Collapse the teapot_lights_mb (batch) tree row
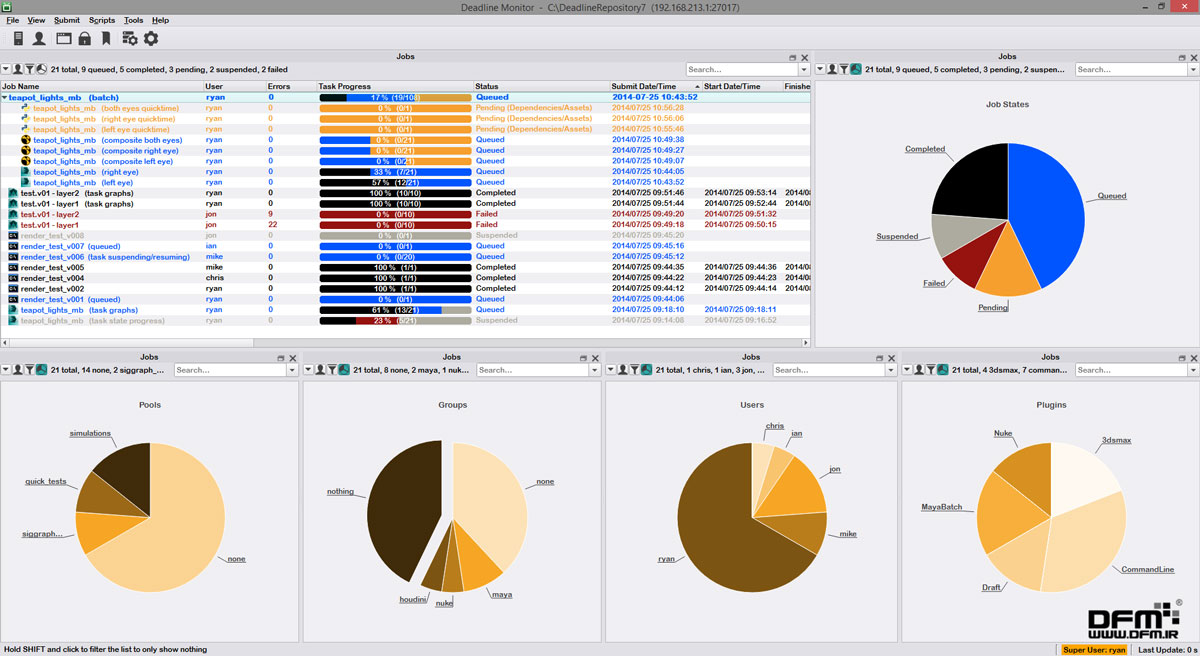The image size is (1200, 656). point(4,98)
